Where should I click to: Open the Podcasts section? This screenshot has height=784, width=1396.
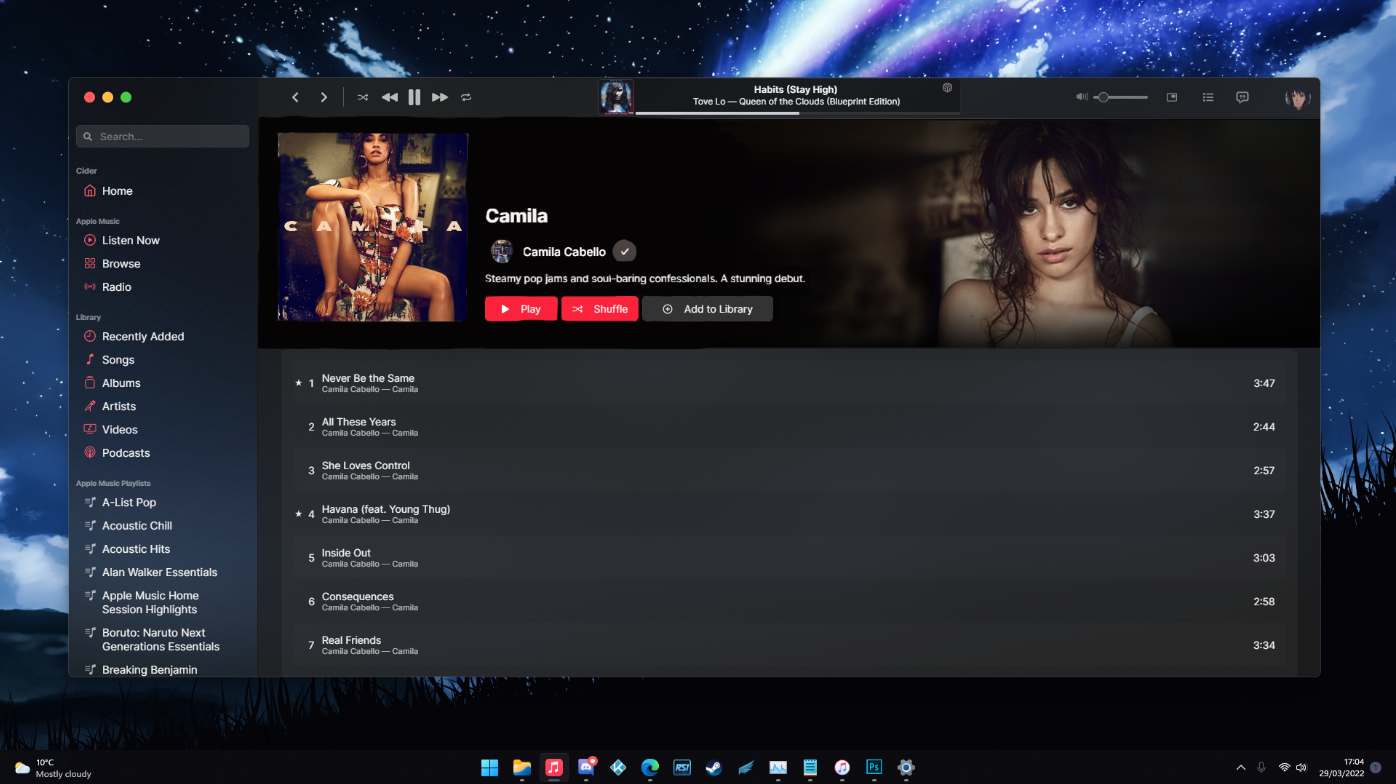pos(127,453)
